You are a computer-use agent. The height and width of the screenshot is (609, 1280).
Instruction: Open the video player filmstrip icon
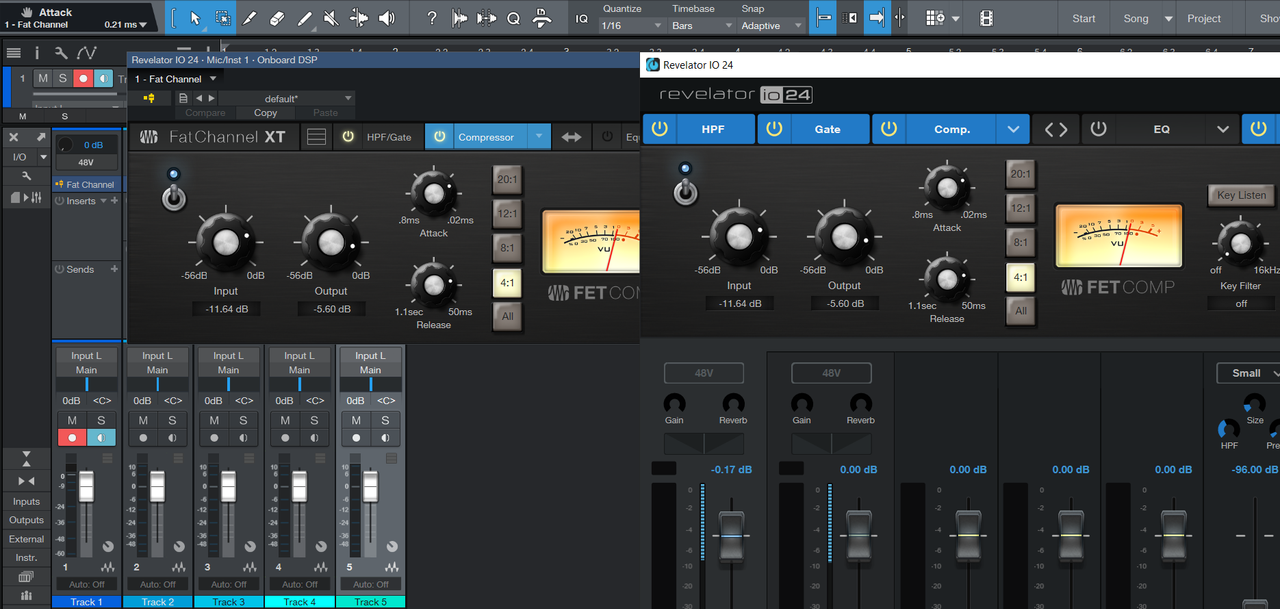coord(987,18)
